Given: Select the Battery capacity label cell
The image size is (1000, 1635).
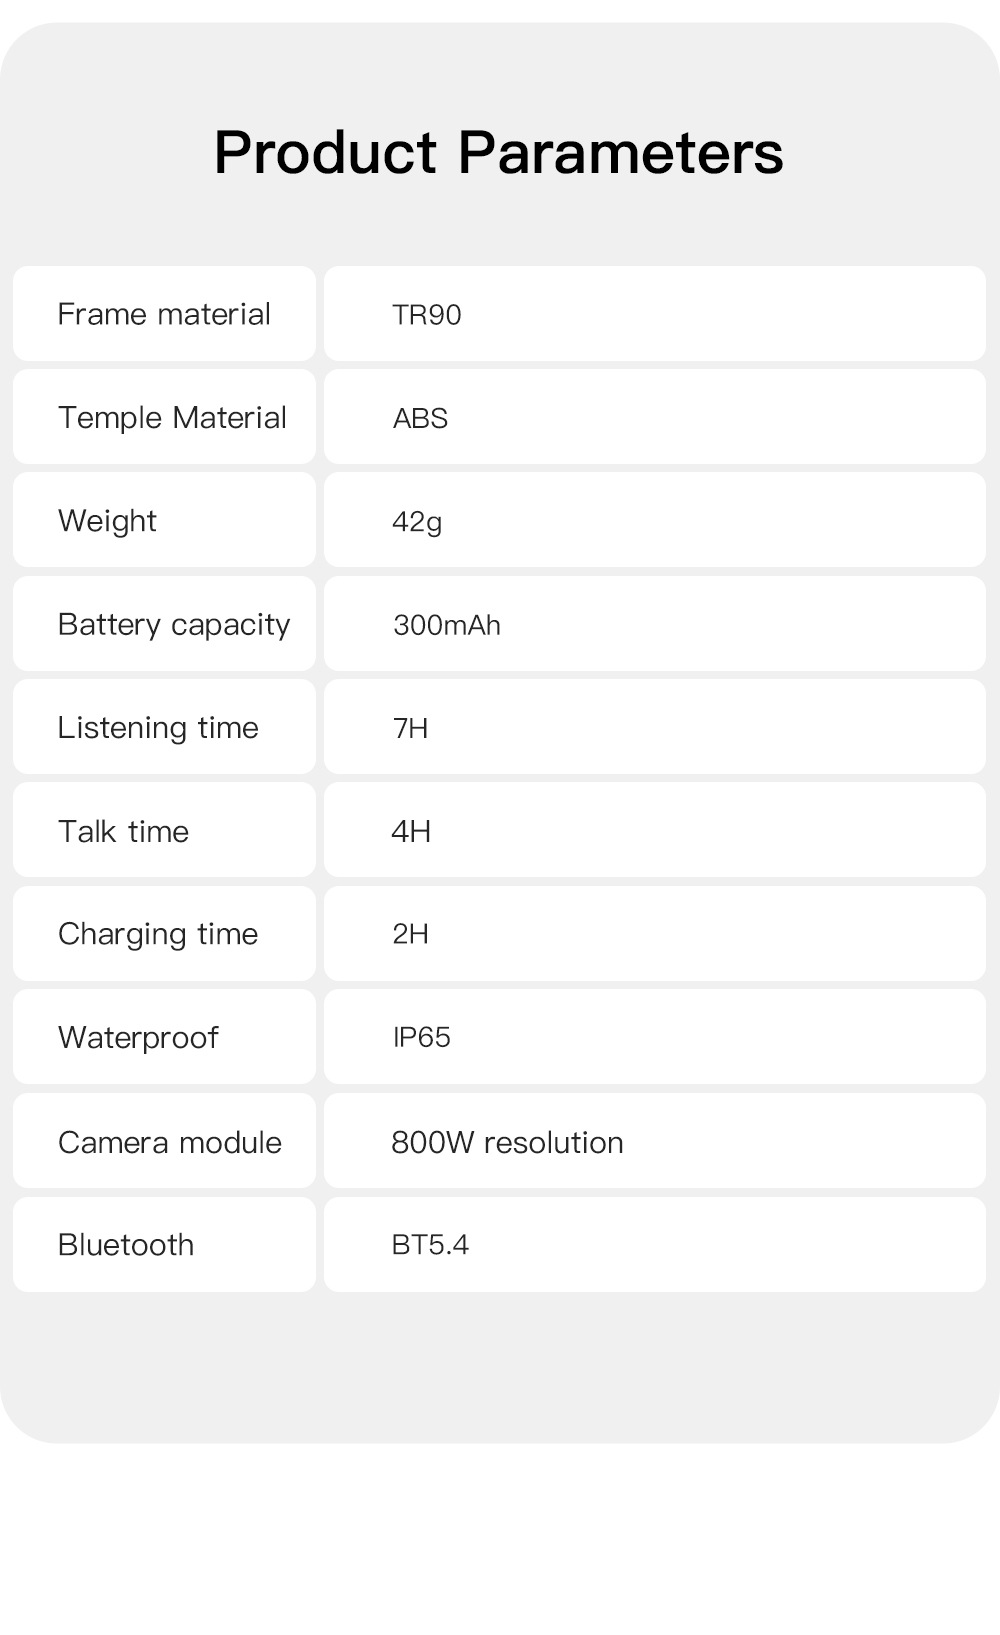Looking at the screenshot, I should pyautogui.click(x=164, y=623).
